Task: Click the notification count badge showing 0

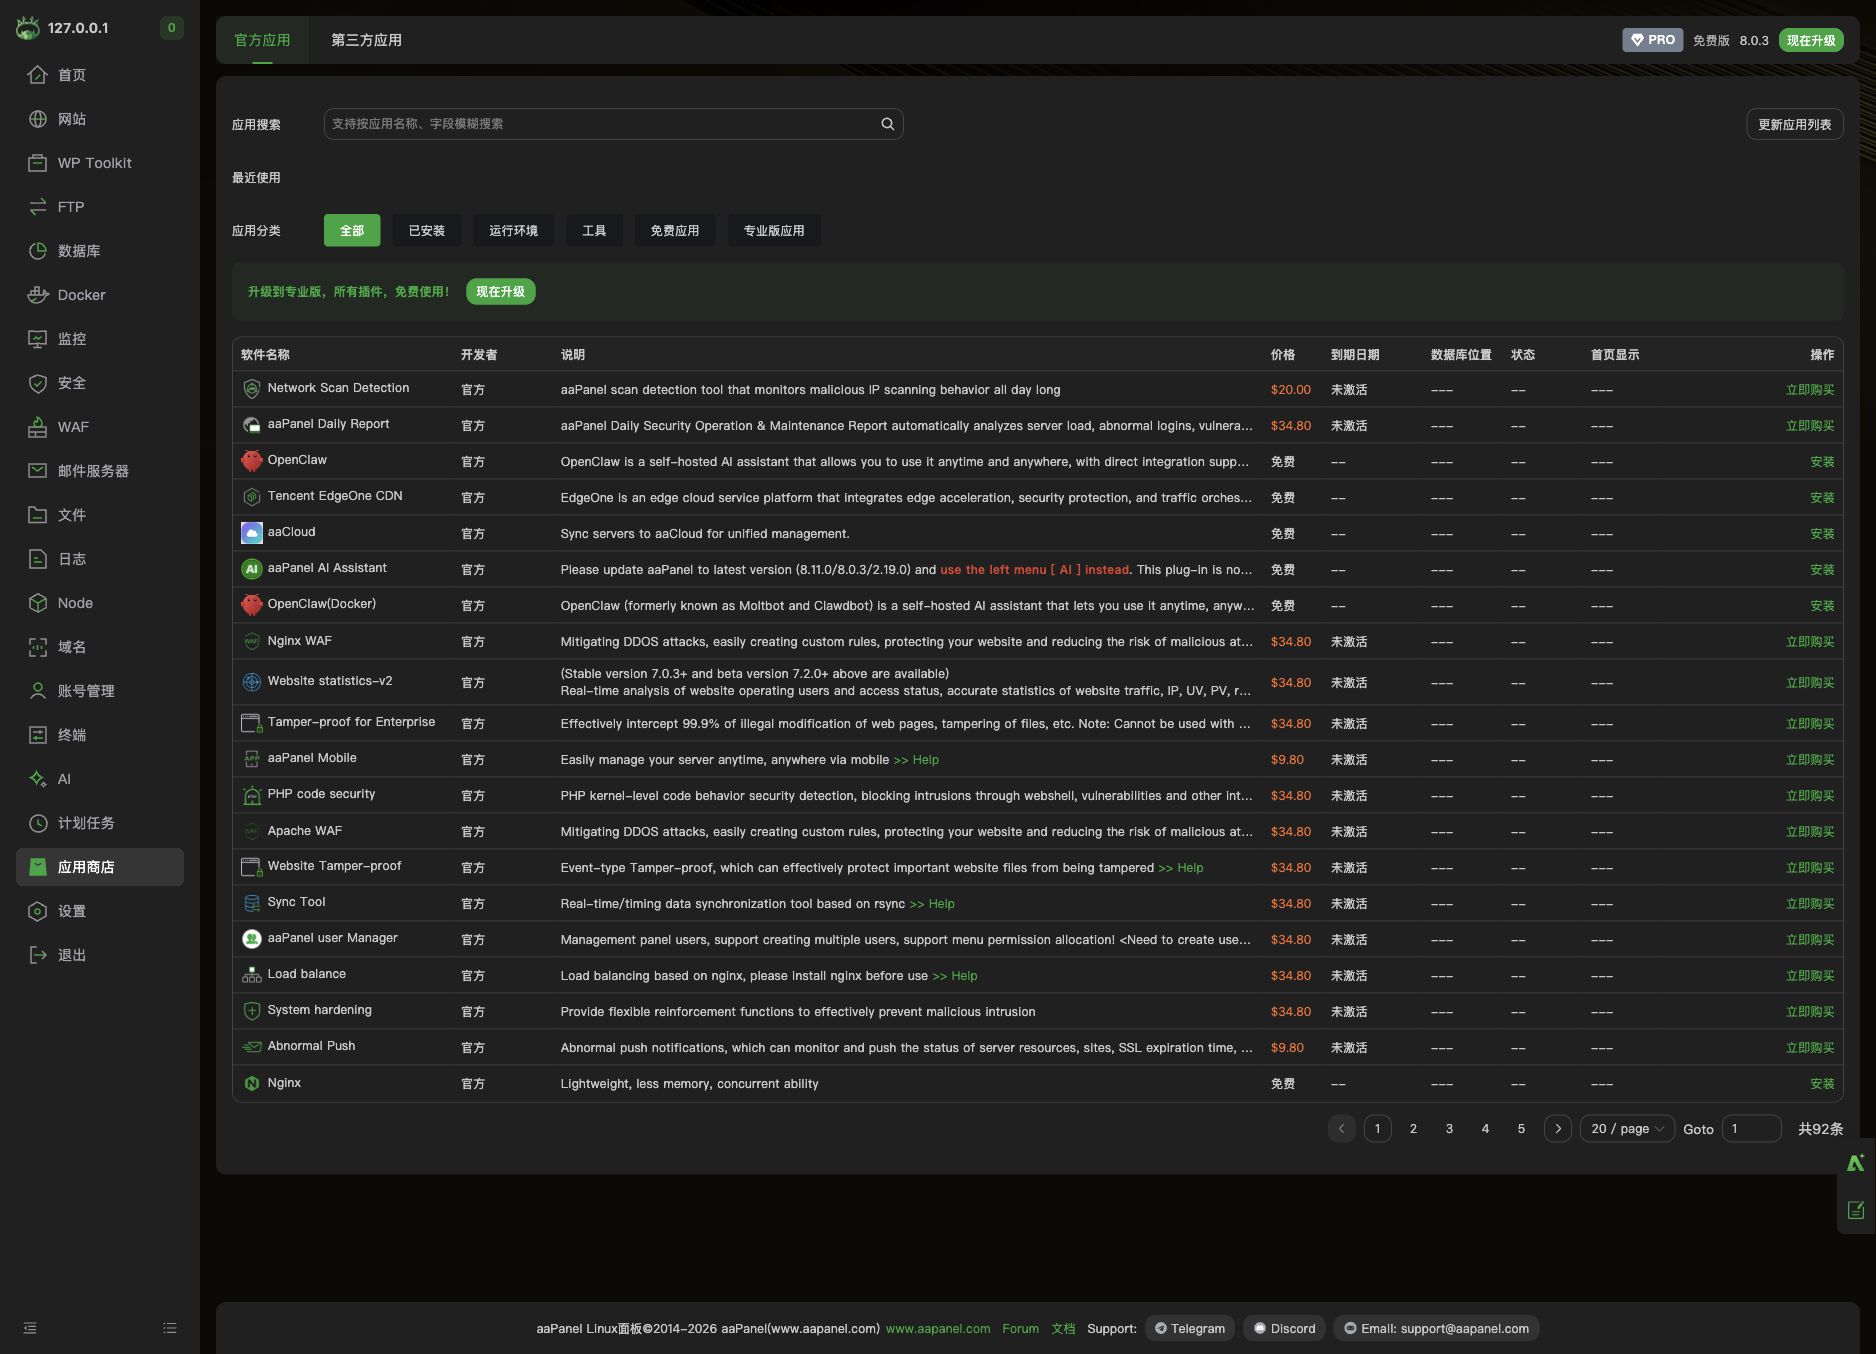Action: pos(172,28)
